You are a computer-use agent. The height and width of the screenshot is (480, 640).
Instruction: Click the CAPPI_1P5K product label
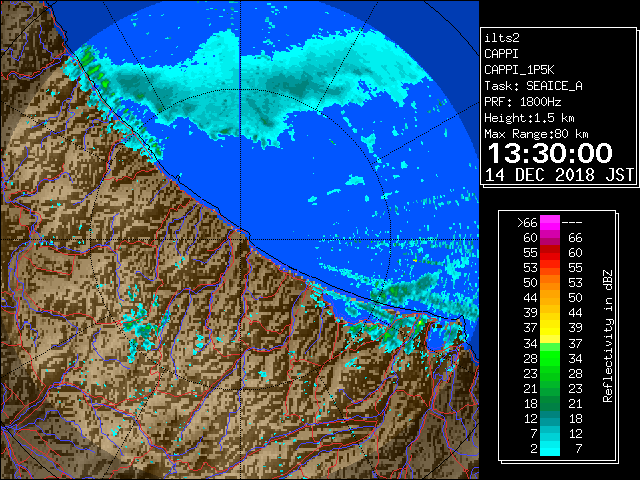click(519, 70)
